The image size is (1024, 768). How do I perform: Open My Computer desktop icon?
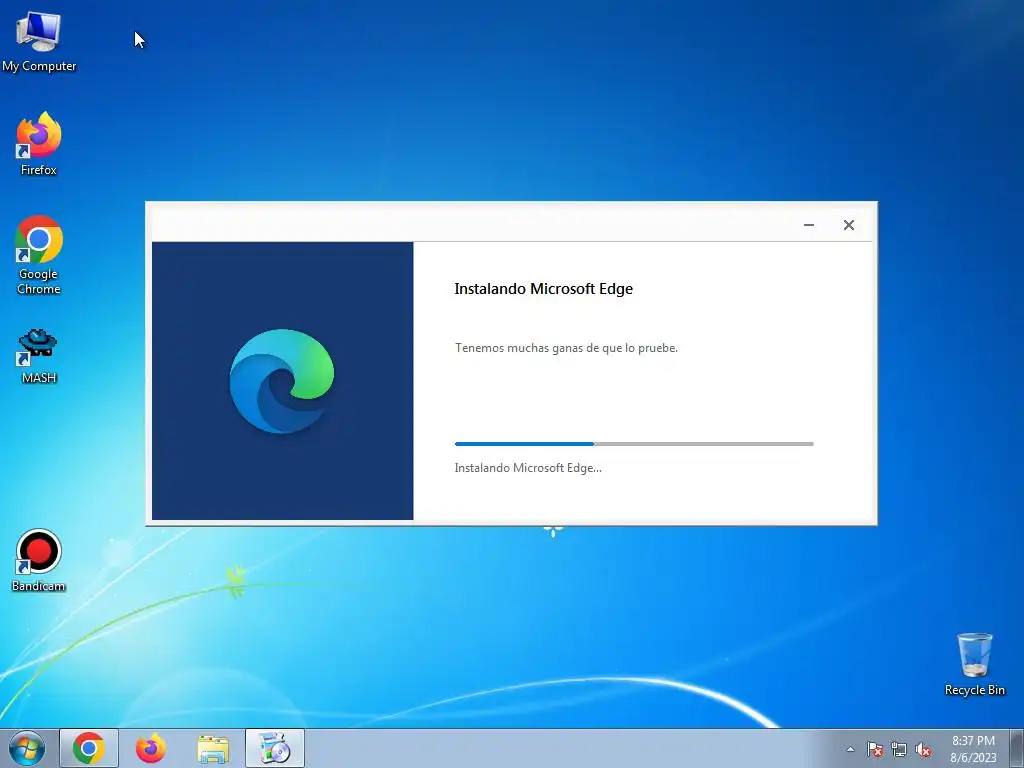(39, 41)
